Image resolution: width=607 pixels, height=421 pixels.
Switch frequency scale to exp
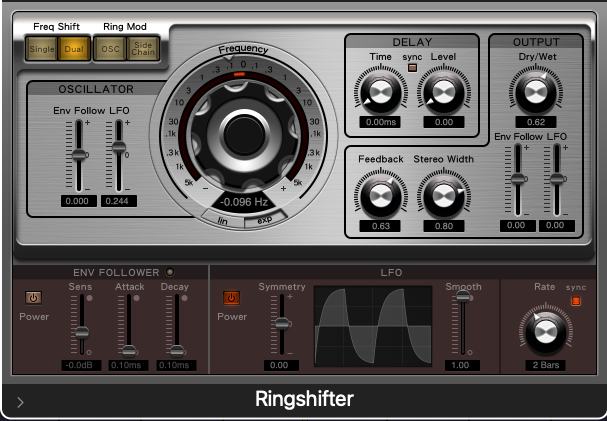pos(265,220)
